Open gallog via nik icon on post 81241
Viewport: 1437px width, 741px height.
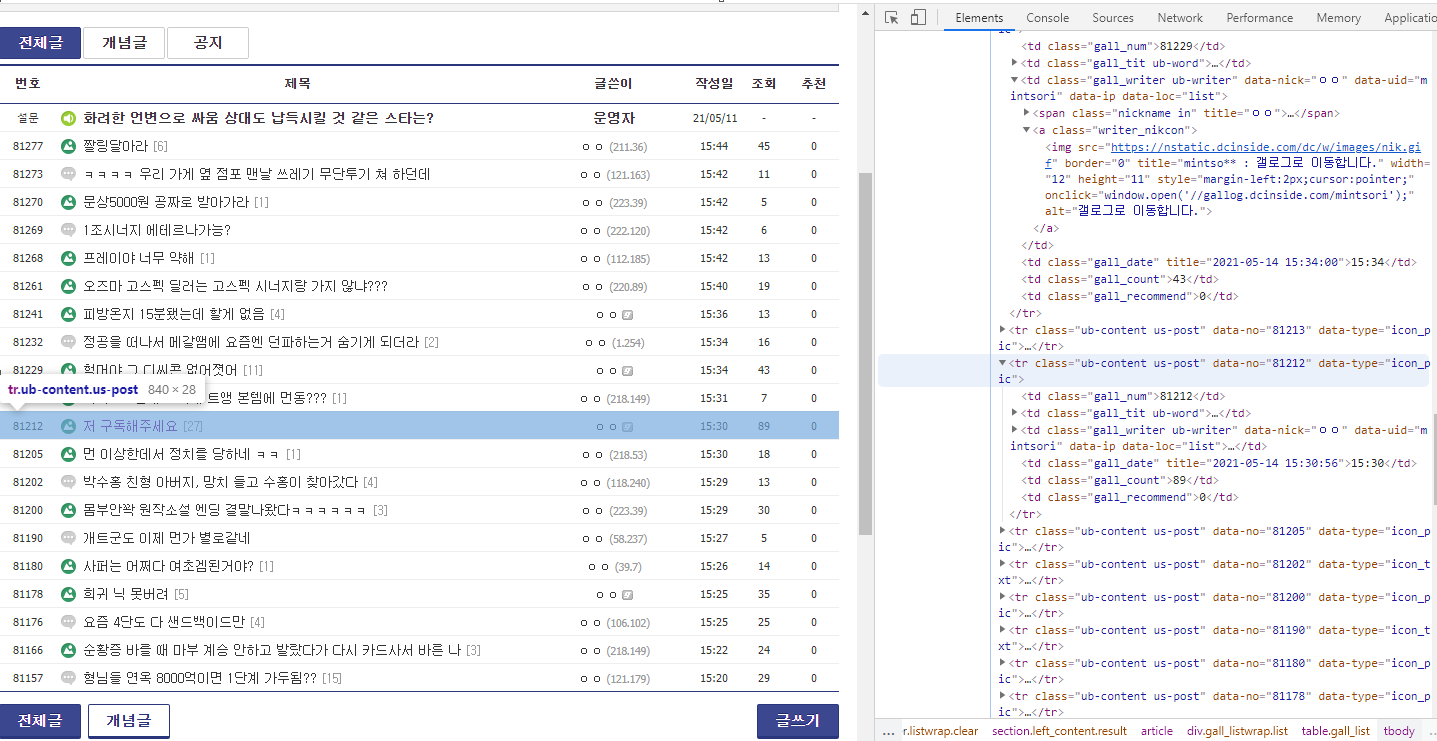(x=627, y=315)
